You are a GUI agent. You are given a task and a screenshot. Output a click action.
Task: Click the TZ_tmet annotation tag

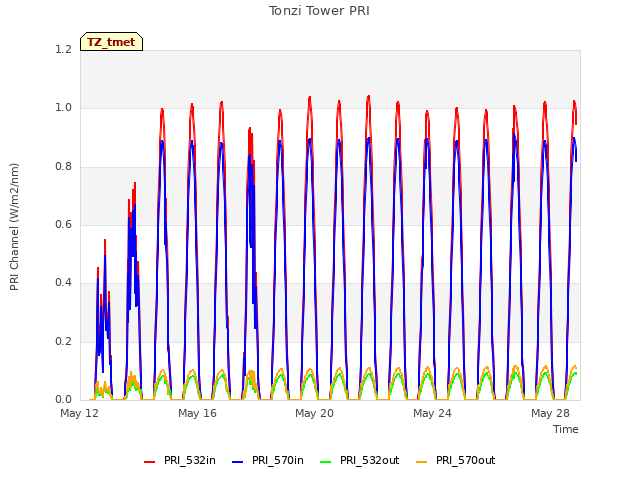pos(111,42)
